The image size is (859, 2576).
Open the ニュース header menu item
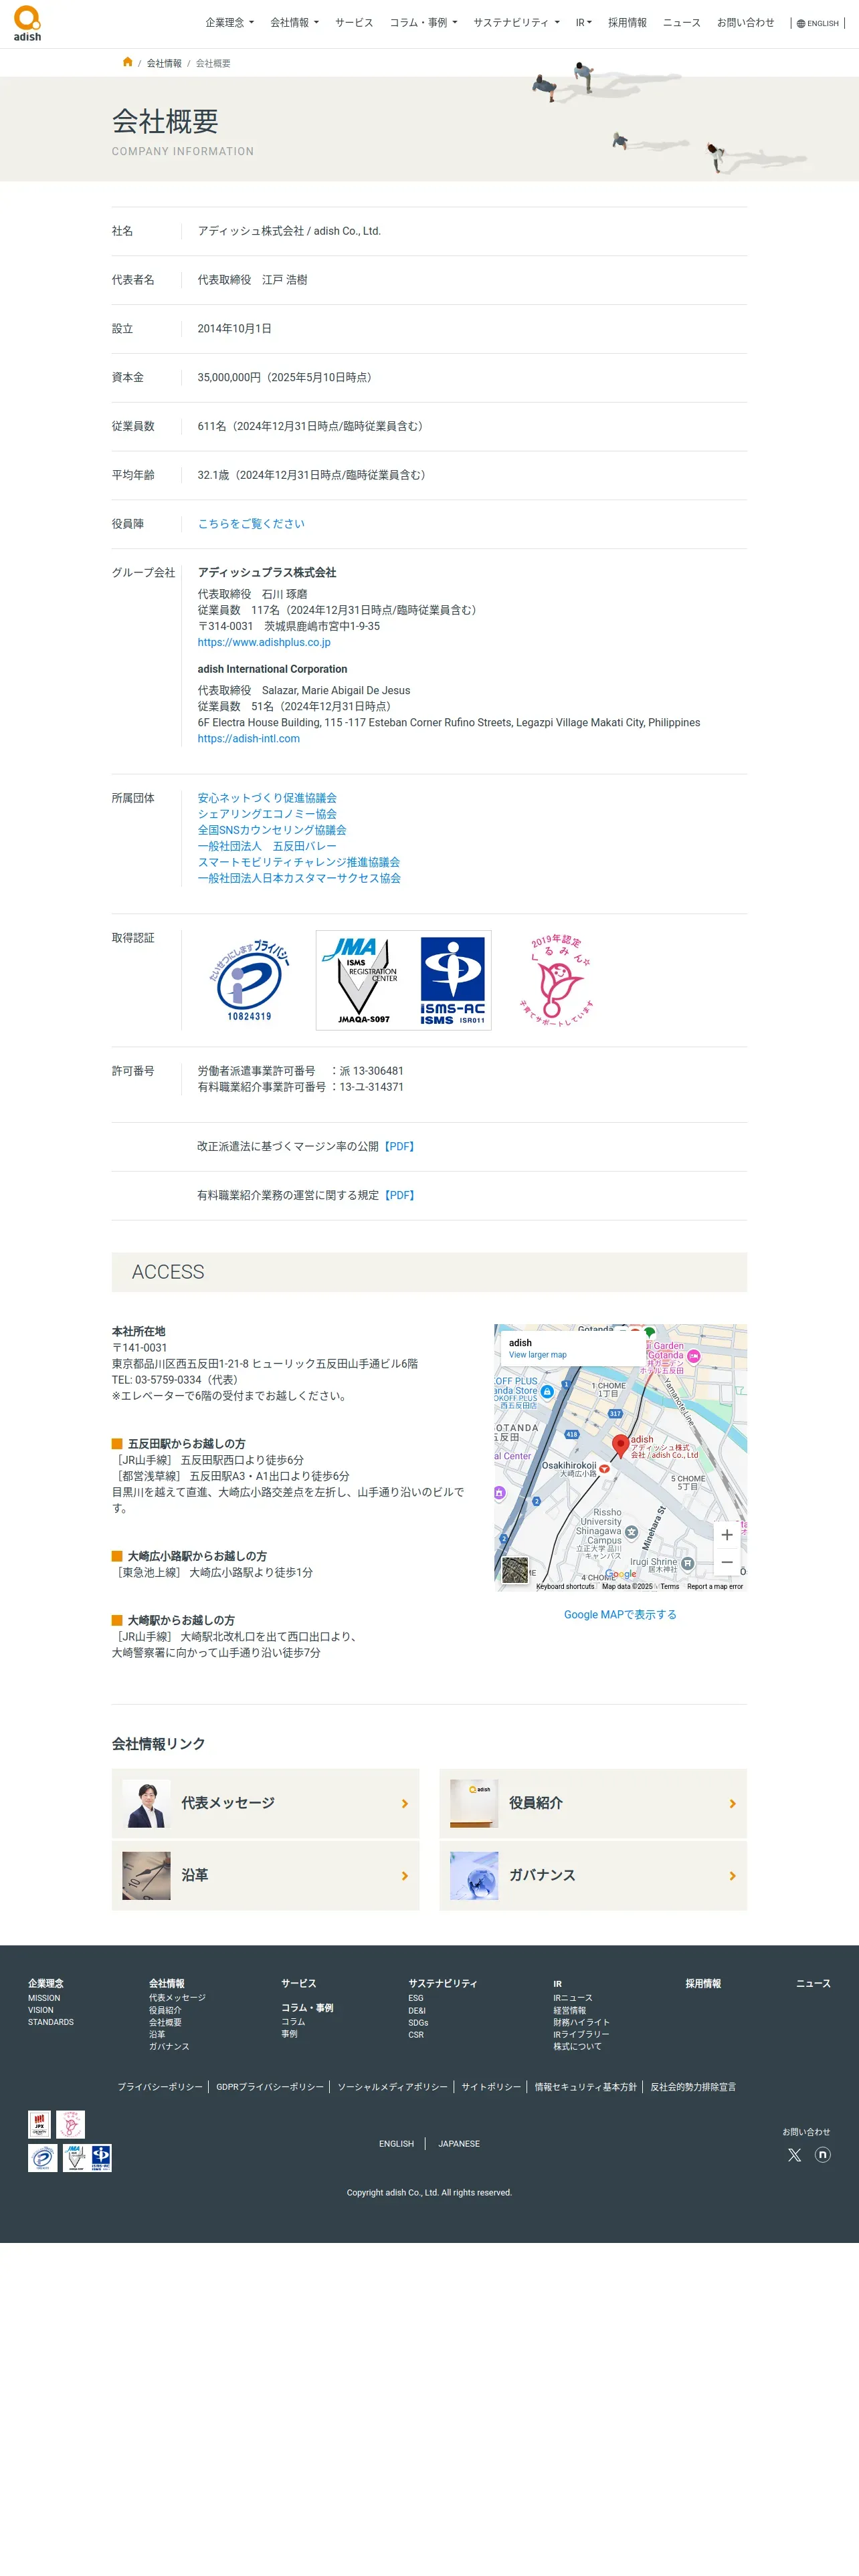click(x=682, y=22)
